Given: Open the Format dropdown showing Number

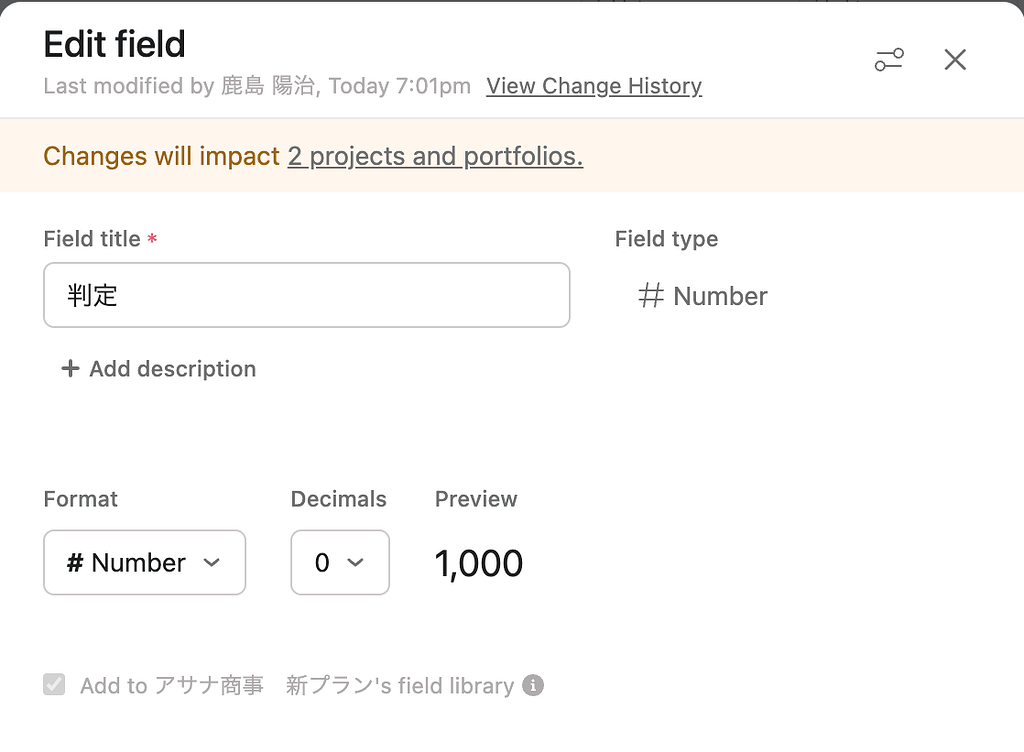Looking at the screenshot, I should [144, 562].
